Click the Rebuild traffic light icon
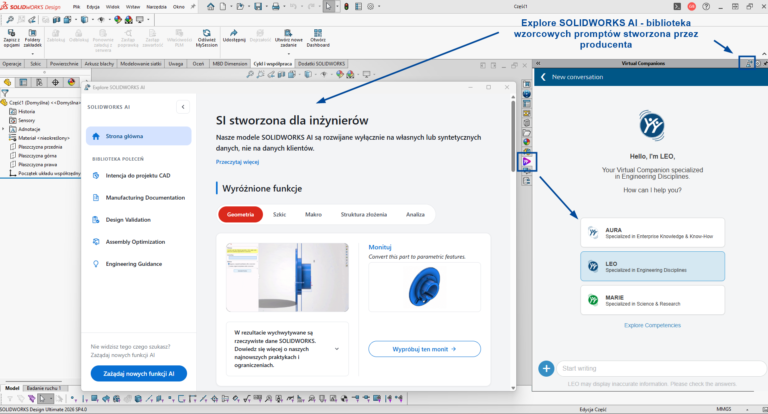Image resolution: width=768 pixels, height=414 pixels. tap(346, 6)
